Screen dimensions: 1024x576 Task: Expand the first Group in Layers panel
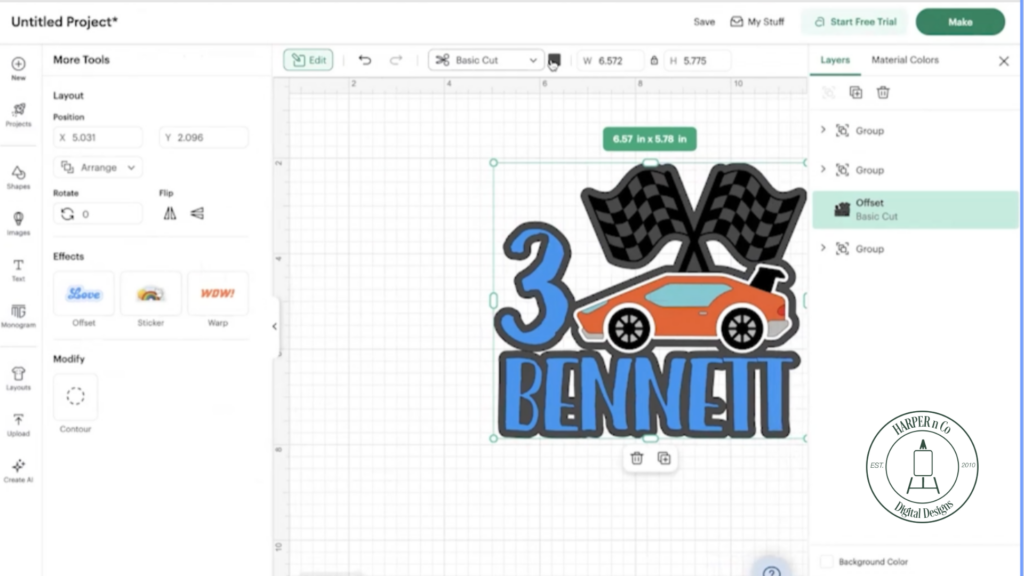[x=824, y=130]
